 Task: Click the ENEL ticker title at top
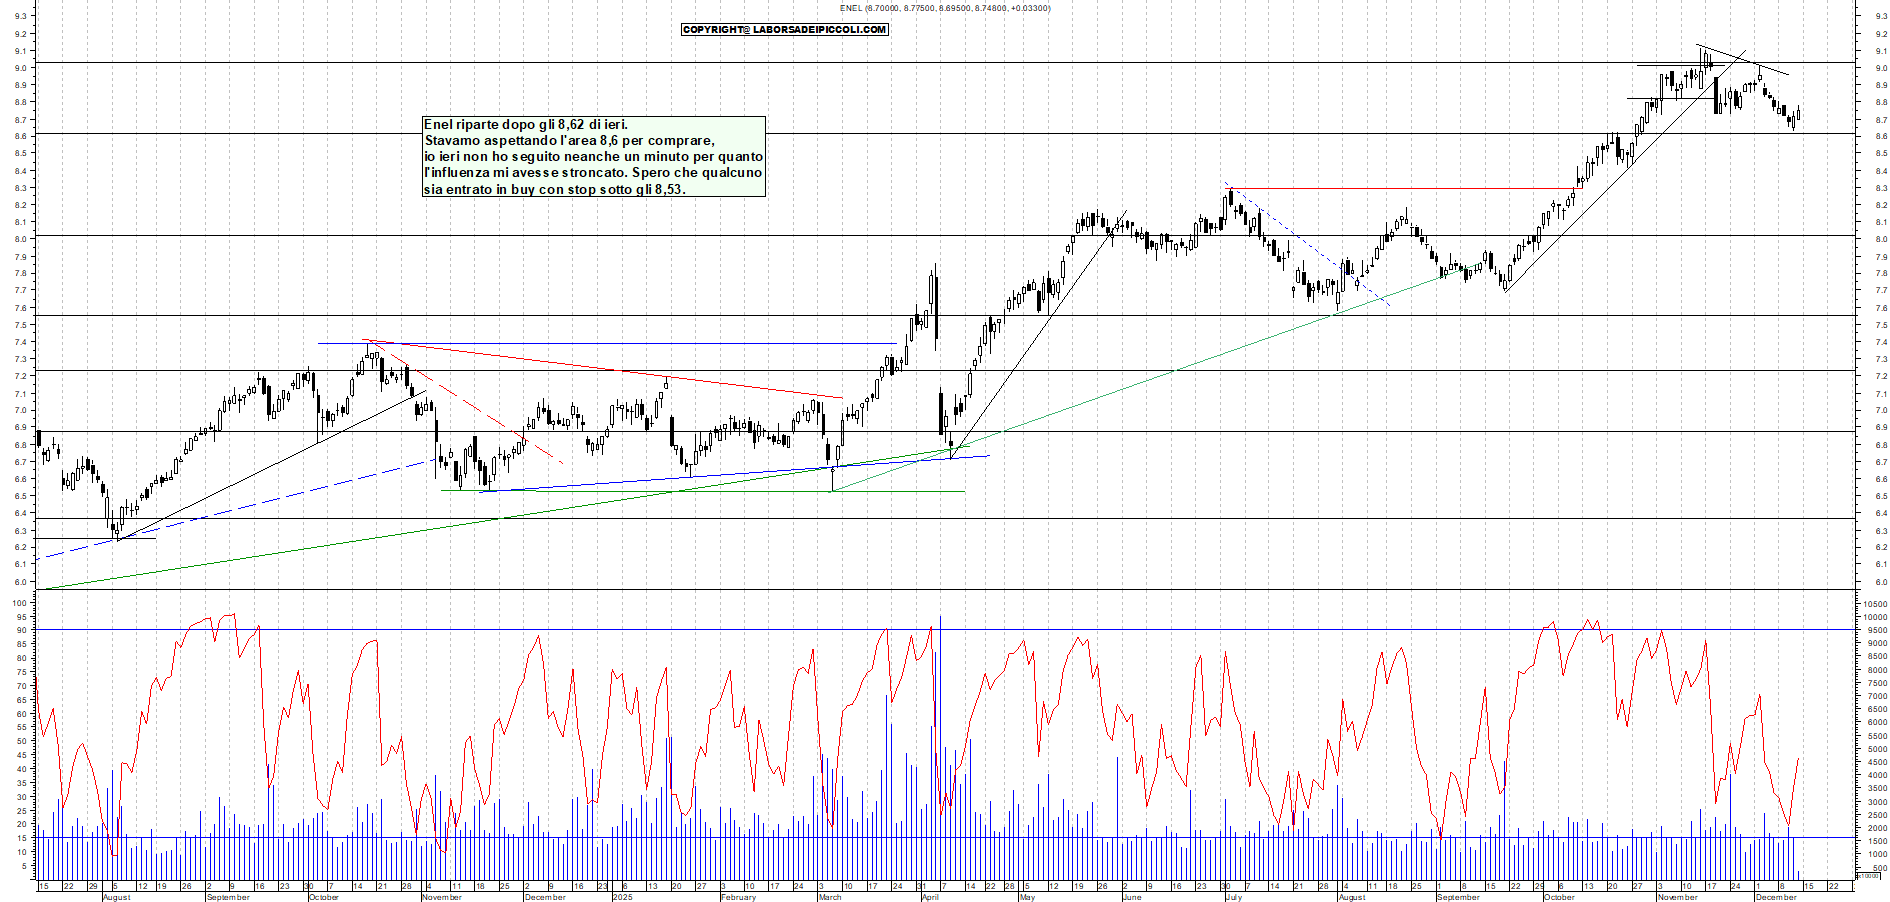[944, 8]
